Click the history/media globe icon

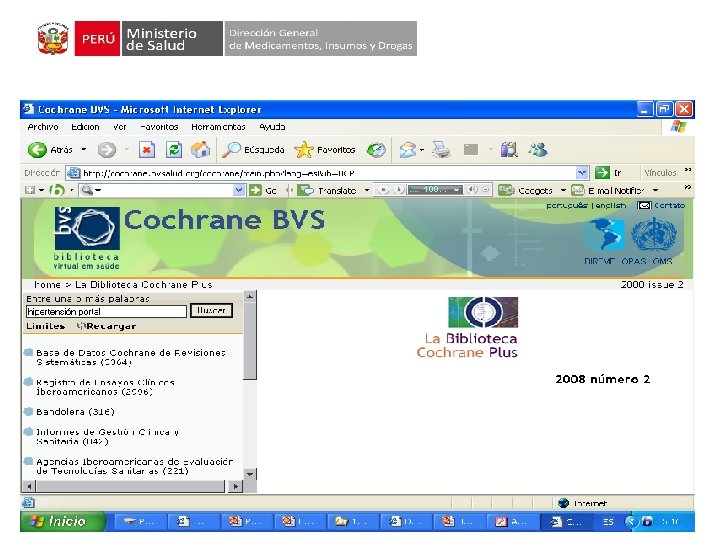[x=376, y=150]
